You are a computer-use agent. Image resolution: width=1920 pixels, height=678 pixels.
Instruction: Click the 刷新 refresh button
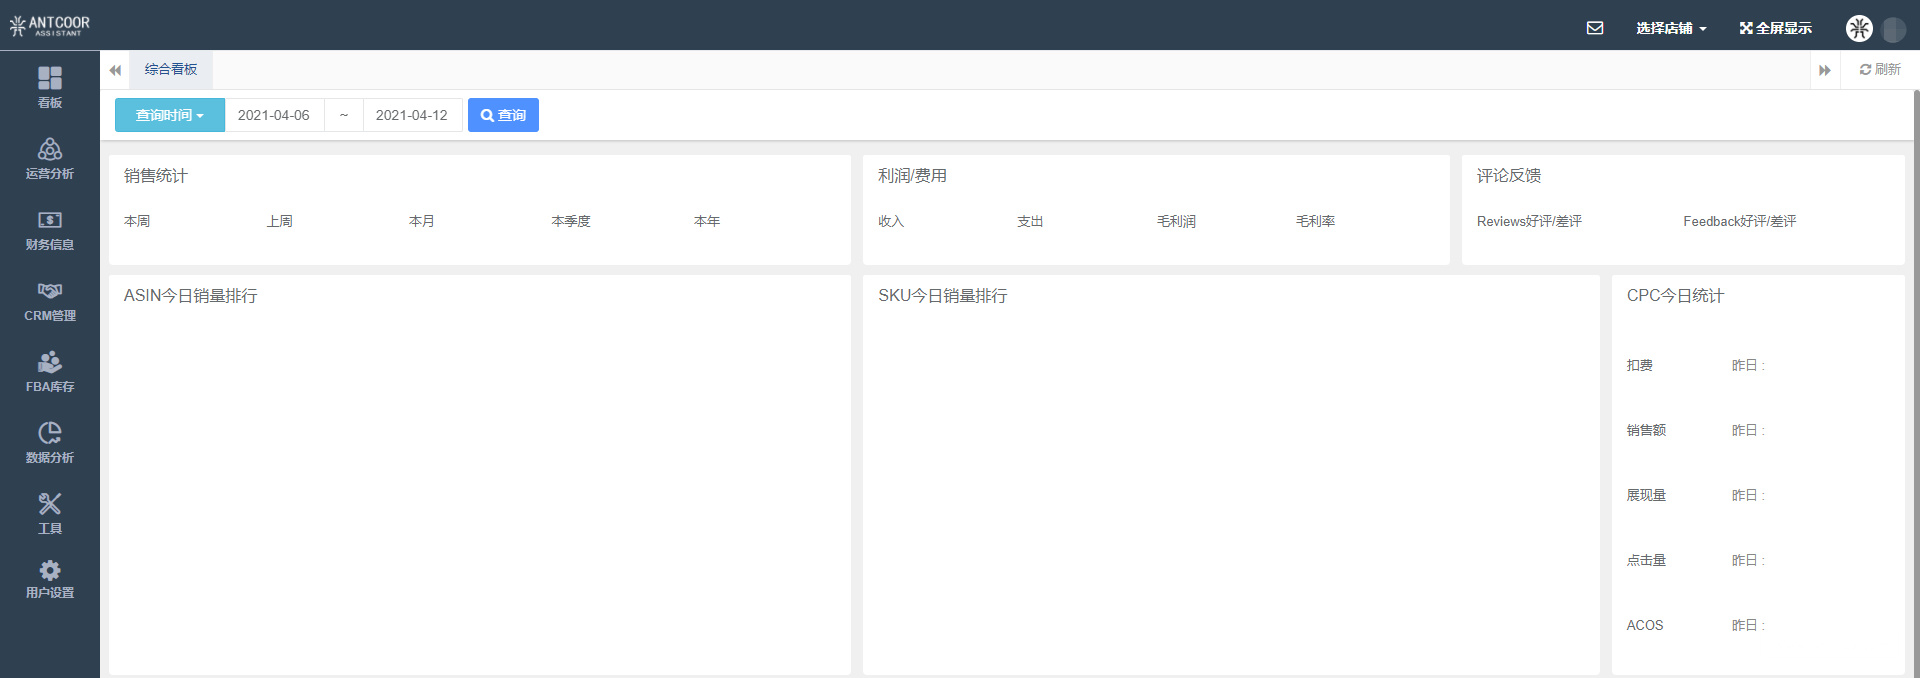(x=1880, y=69)
